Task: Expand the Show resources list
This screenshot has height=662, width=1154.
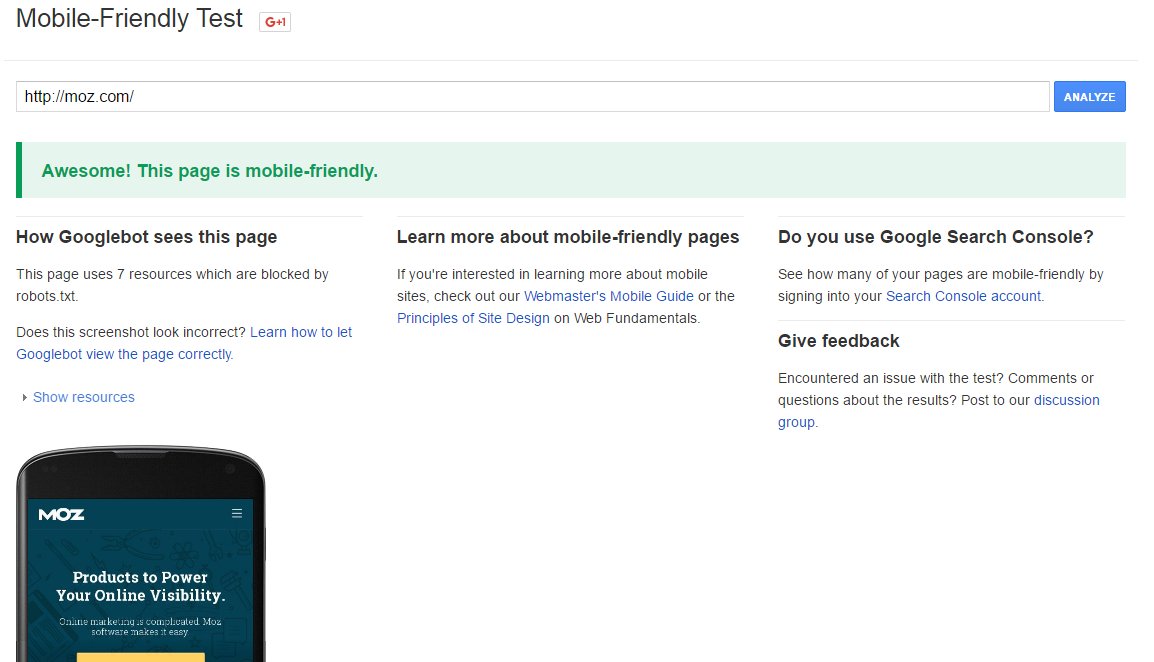Action: pos(84,397)
